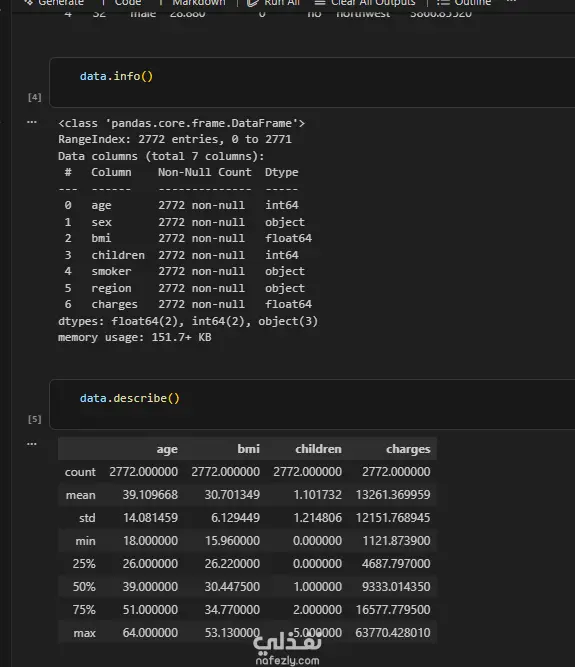Click the 'smoker' column row in info output
The height and width of the screenshot is (667, 575).
click(185, 271)
